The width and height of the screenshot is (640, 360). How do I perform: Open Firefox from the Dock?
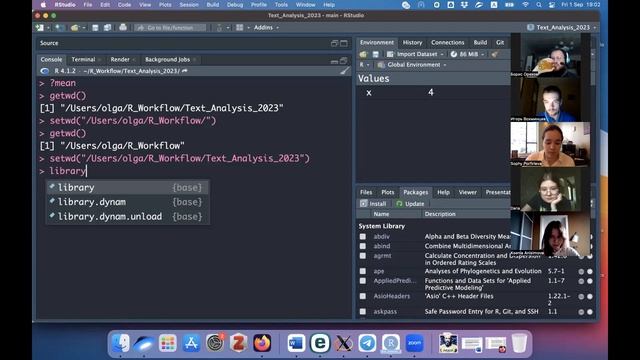point(262,343)
